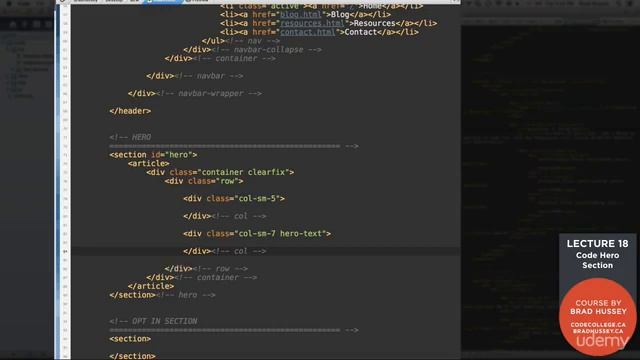The image size is (640, 360).
Task: Click the div class "container clearfix" line
Action: (220, 172)
